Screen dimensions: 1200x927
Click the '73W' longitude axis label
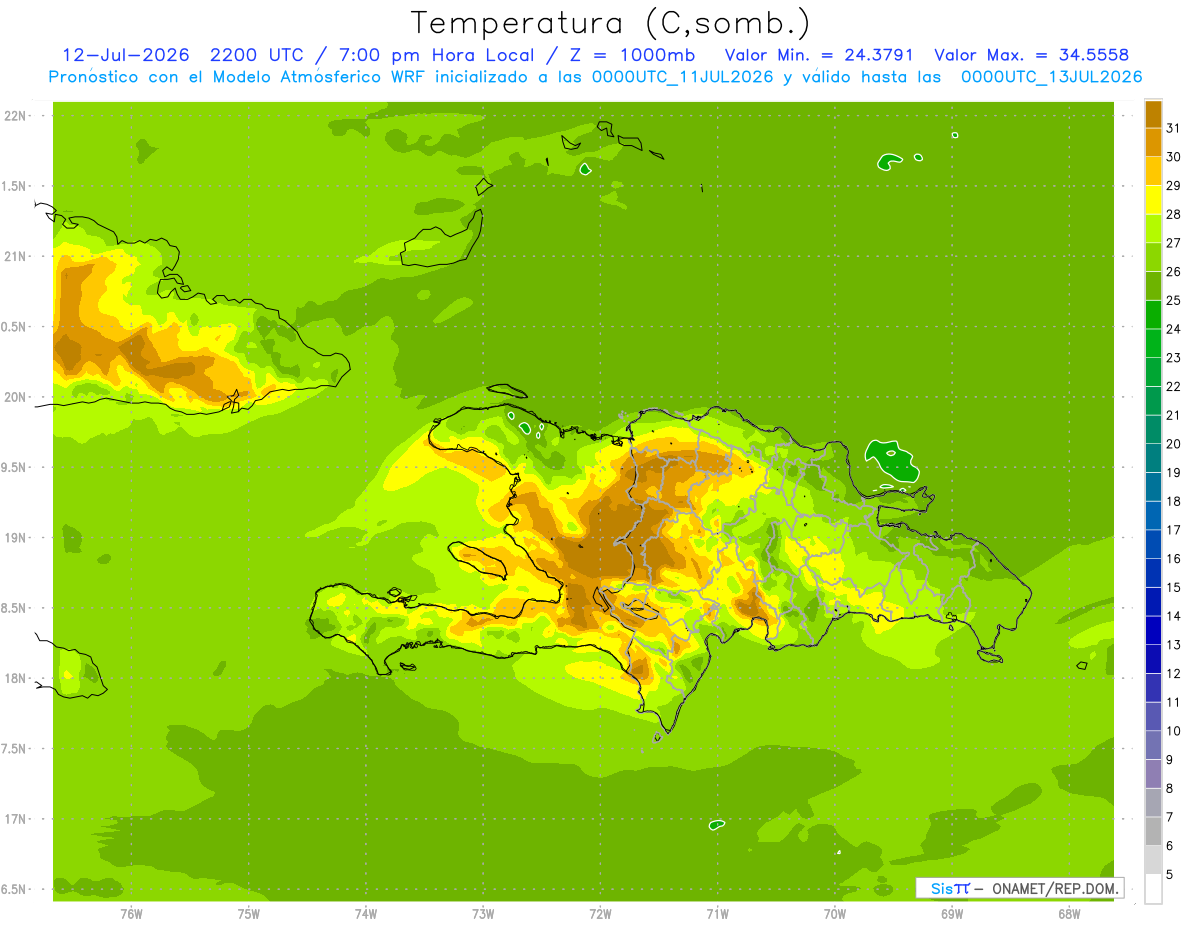click(x=483, y=914)
